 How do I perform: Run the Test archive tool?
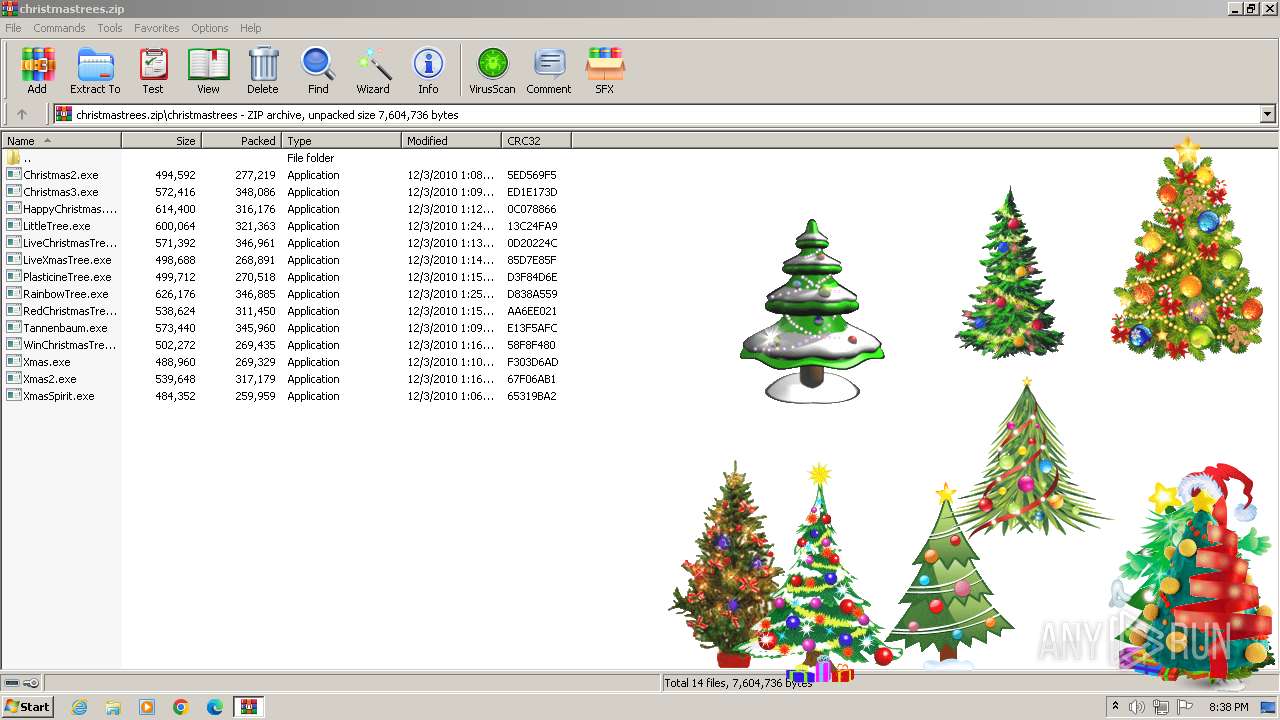153,70
